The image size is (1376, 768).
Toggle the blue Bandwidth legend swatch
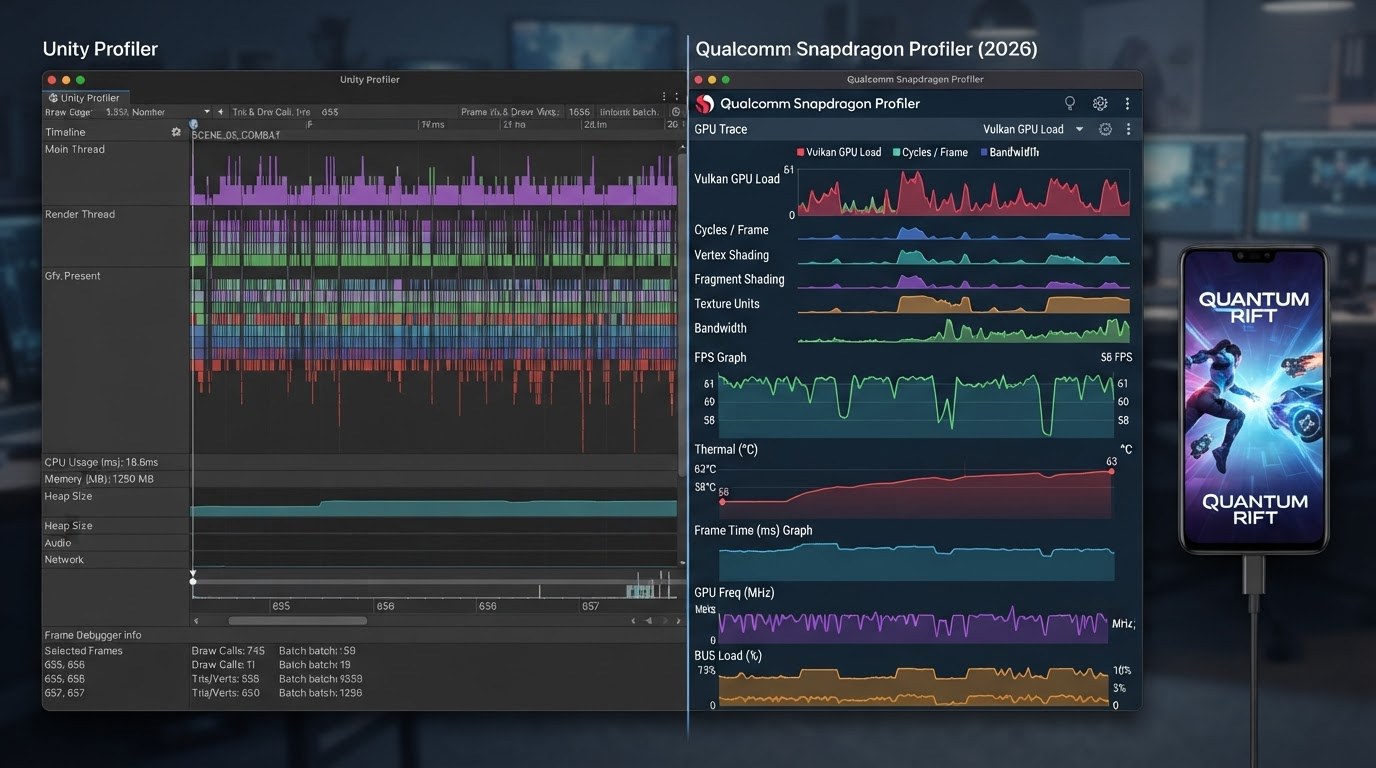pos(984,152)
